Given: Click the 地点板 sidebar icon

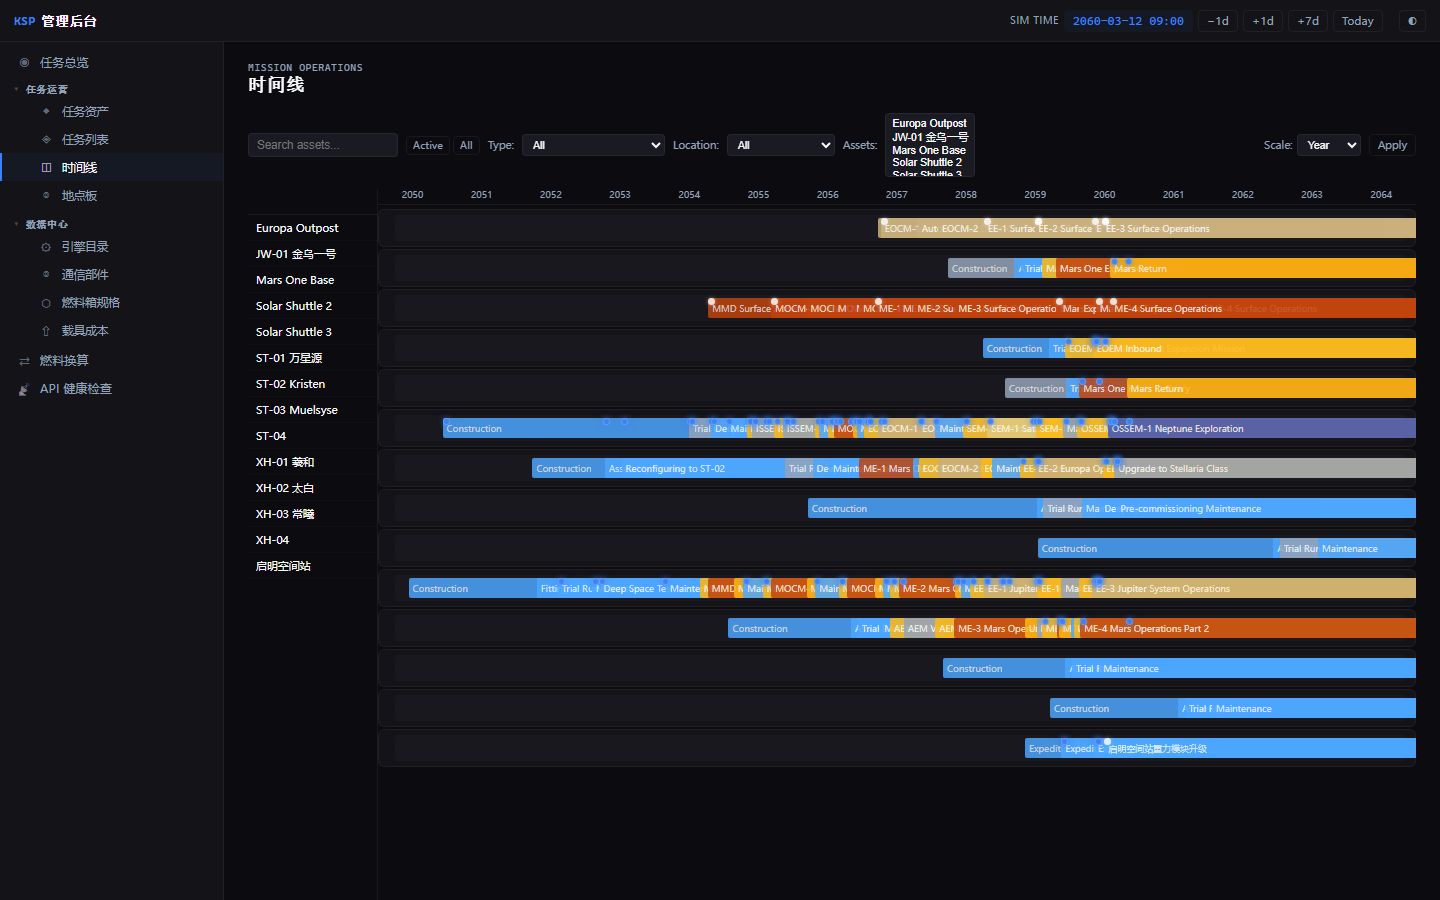Looking at the screenshot, I should click(46, 195).
